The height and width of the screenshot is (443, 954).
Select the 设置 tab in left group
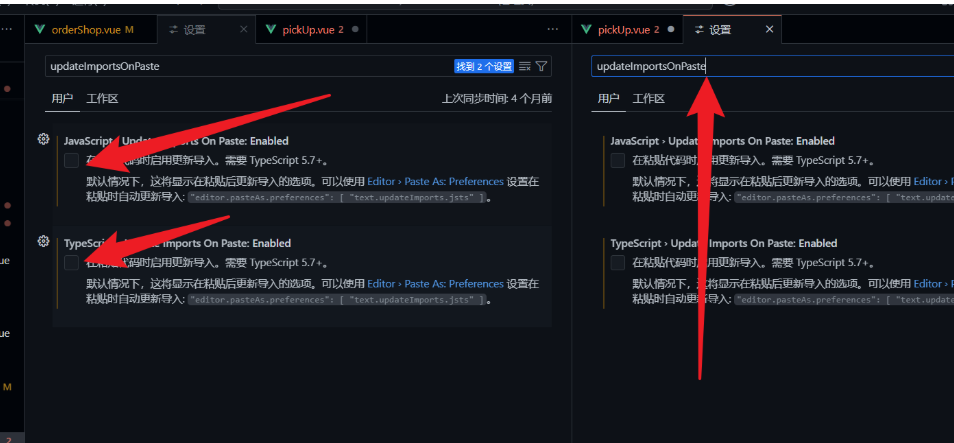pyautogui.click(x=206, y=29)
